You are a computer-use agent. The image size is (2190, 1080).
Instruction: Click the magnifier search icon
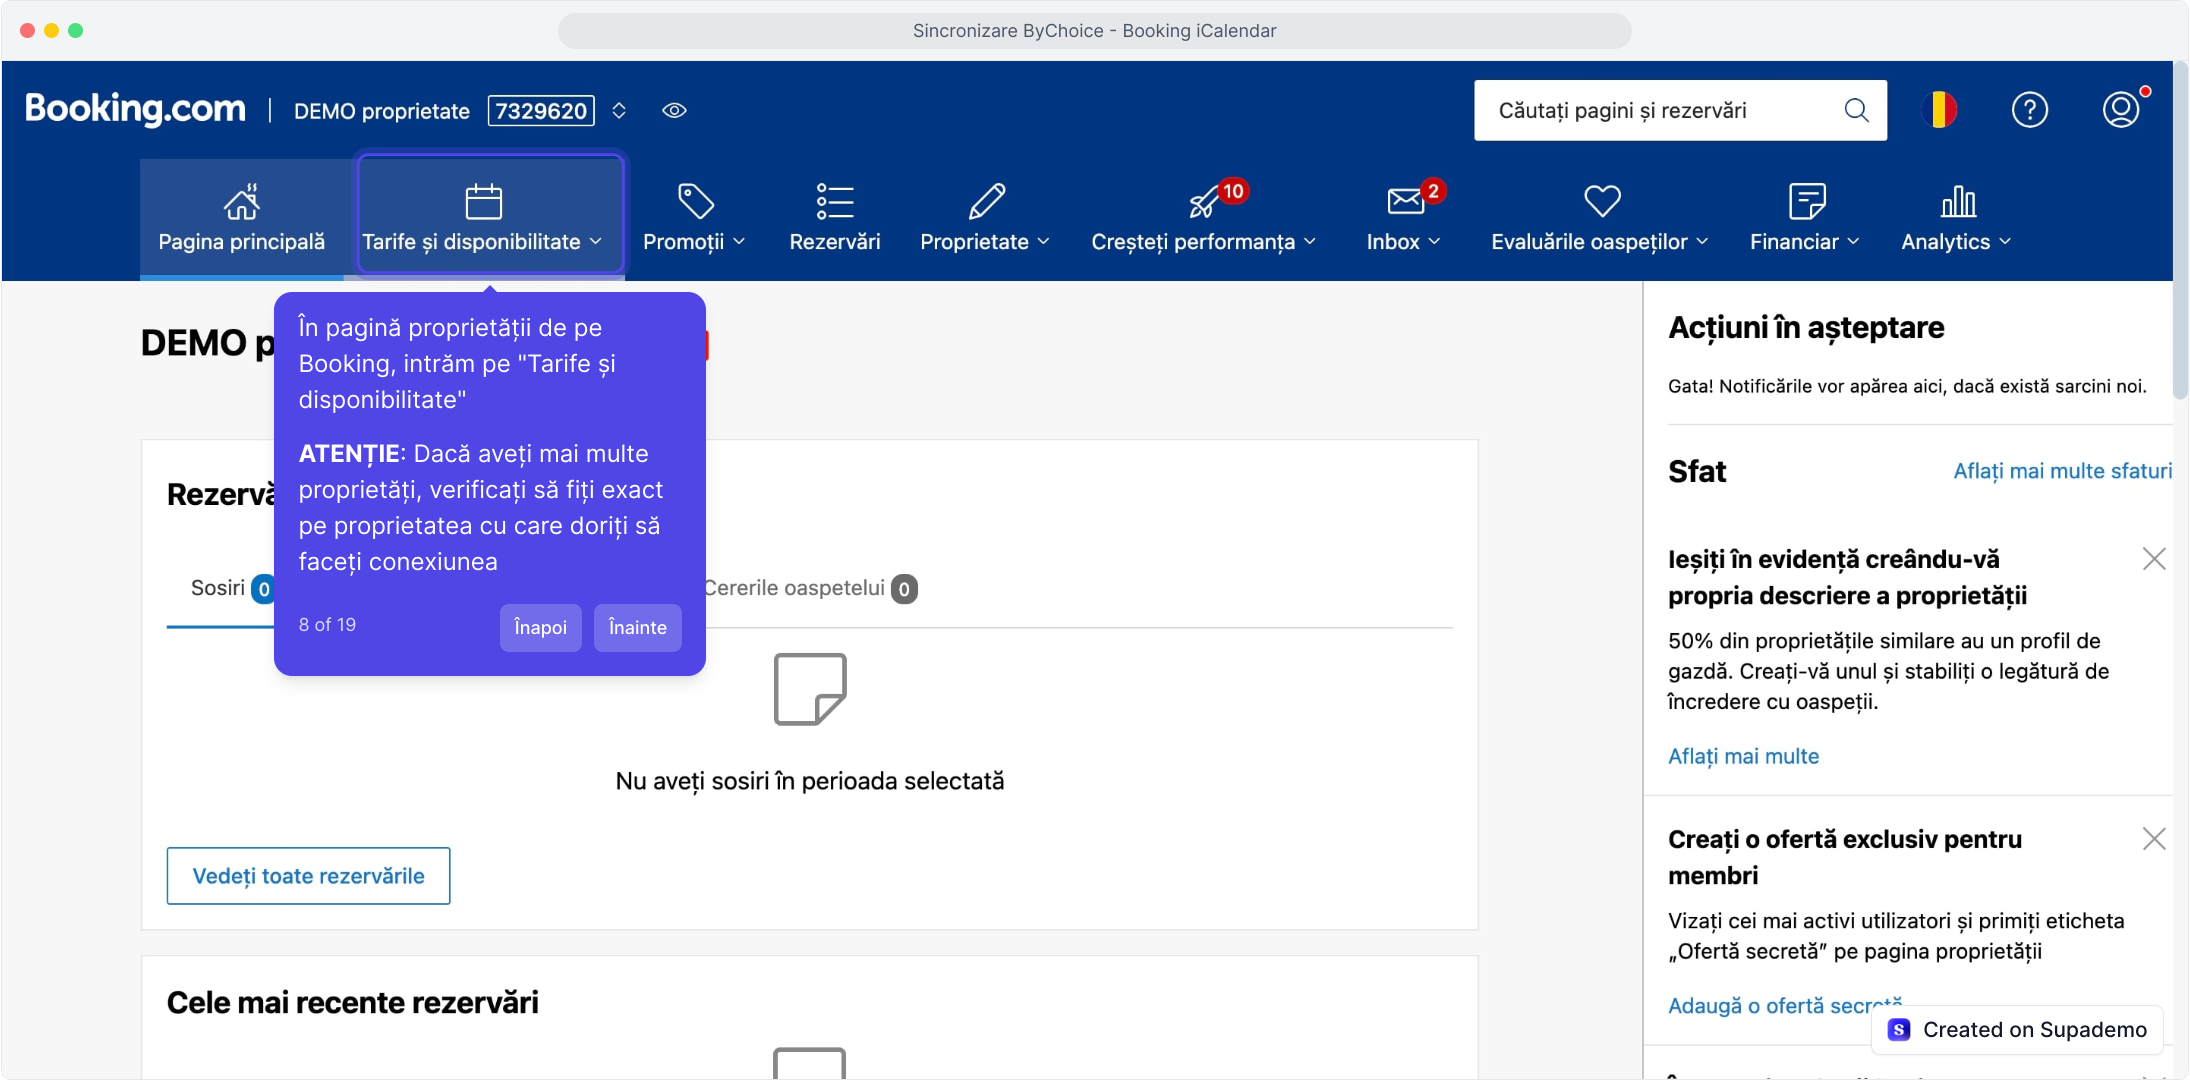coord(1856,110)
